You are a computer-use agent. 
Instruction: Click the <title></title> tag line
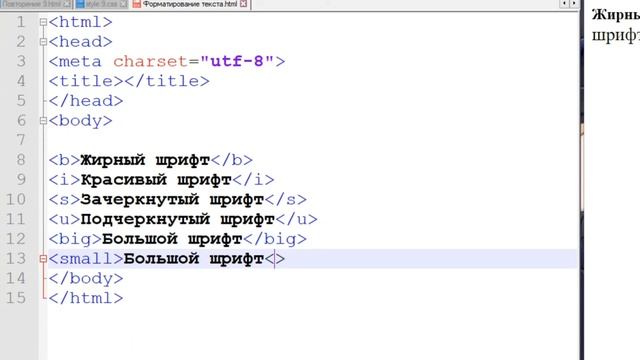[129, 81]
